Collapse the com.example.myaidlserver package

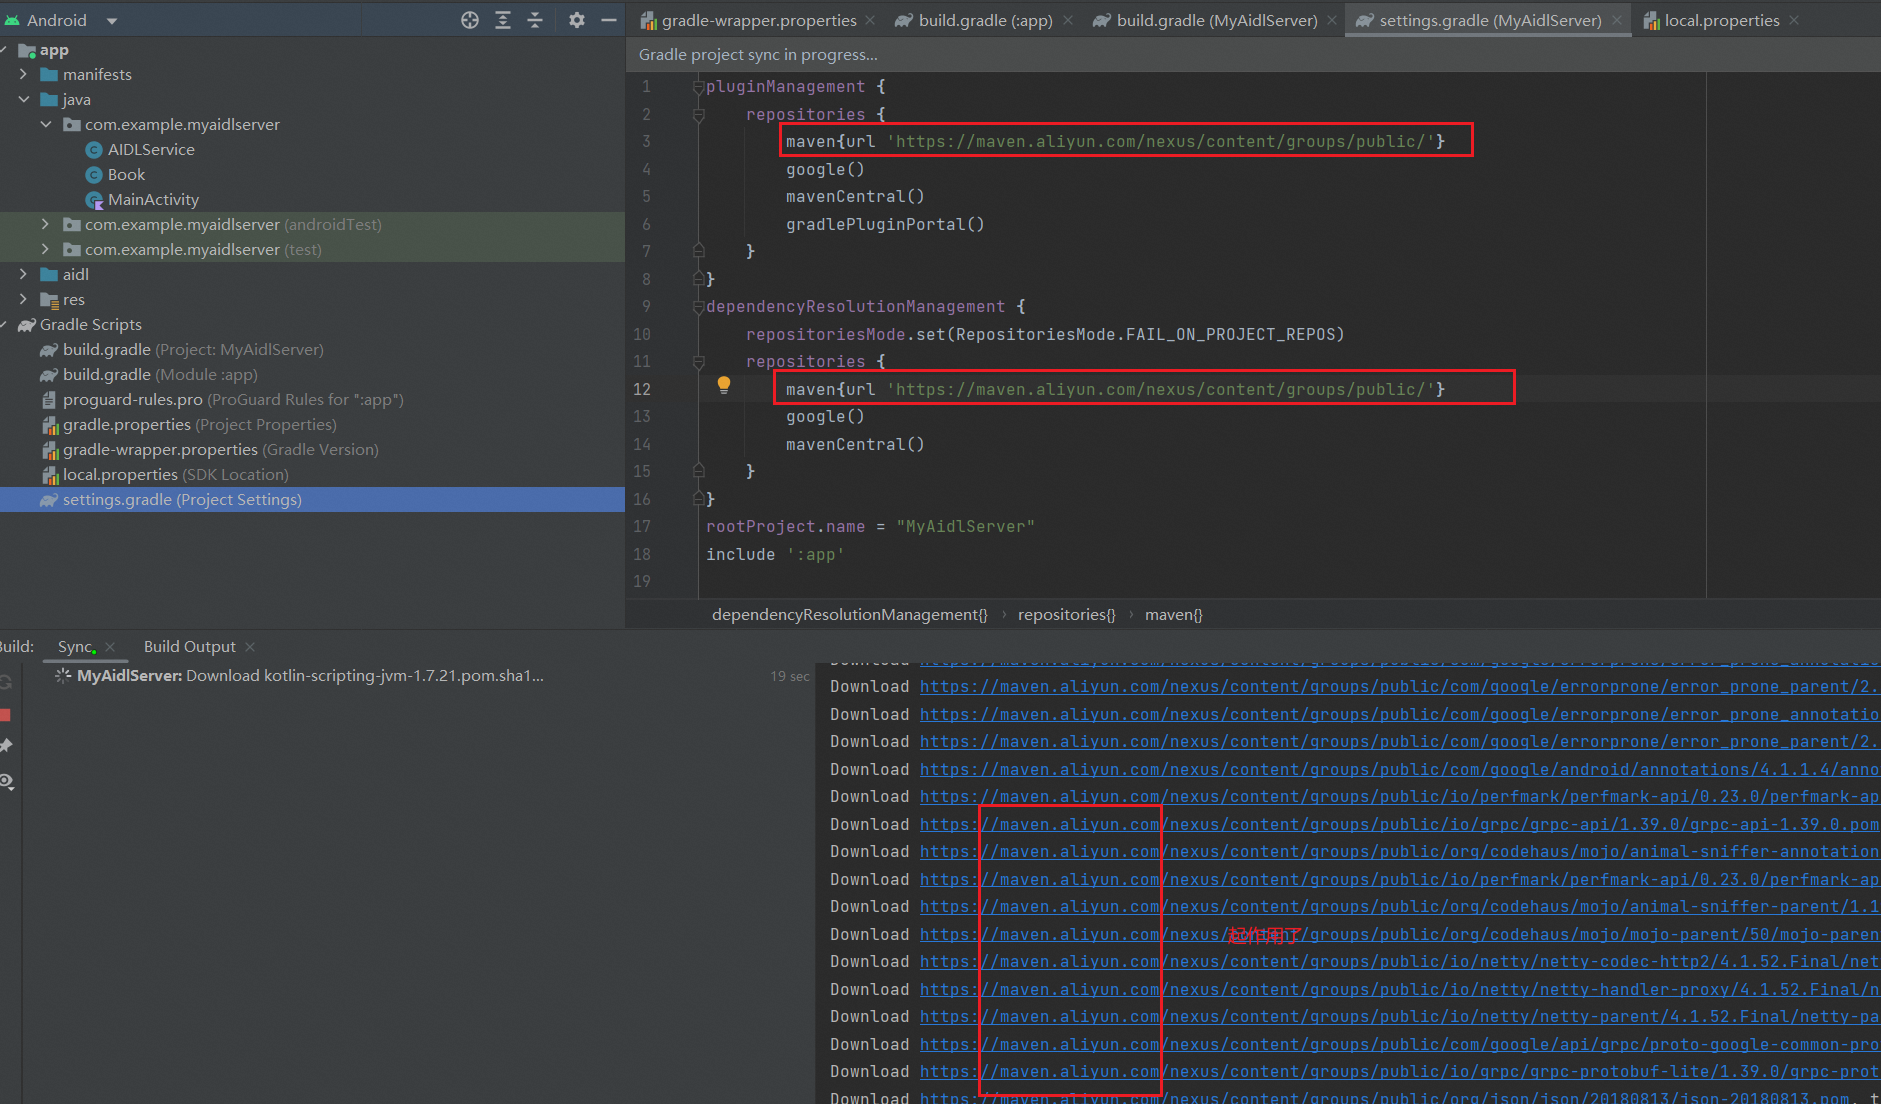(x=45, y=124)
